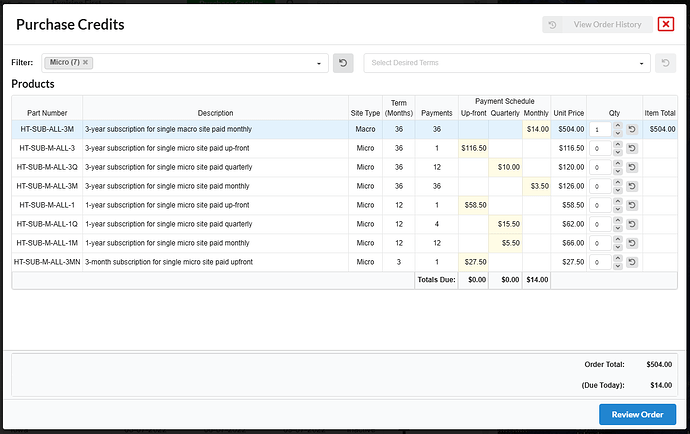Increase quantity for HT-SUB-M-ALL-1Q
Viewport: 690px width, 434px height.
click(617, 220)
